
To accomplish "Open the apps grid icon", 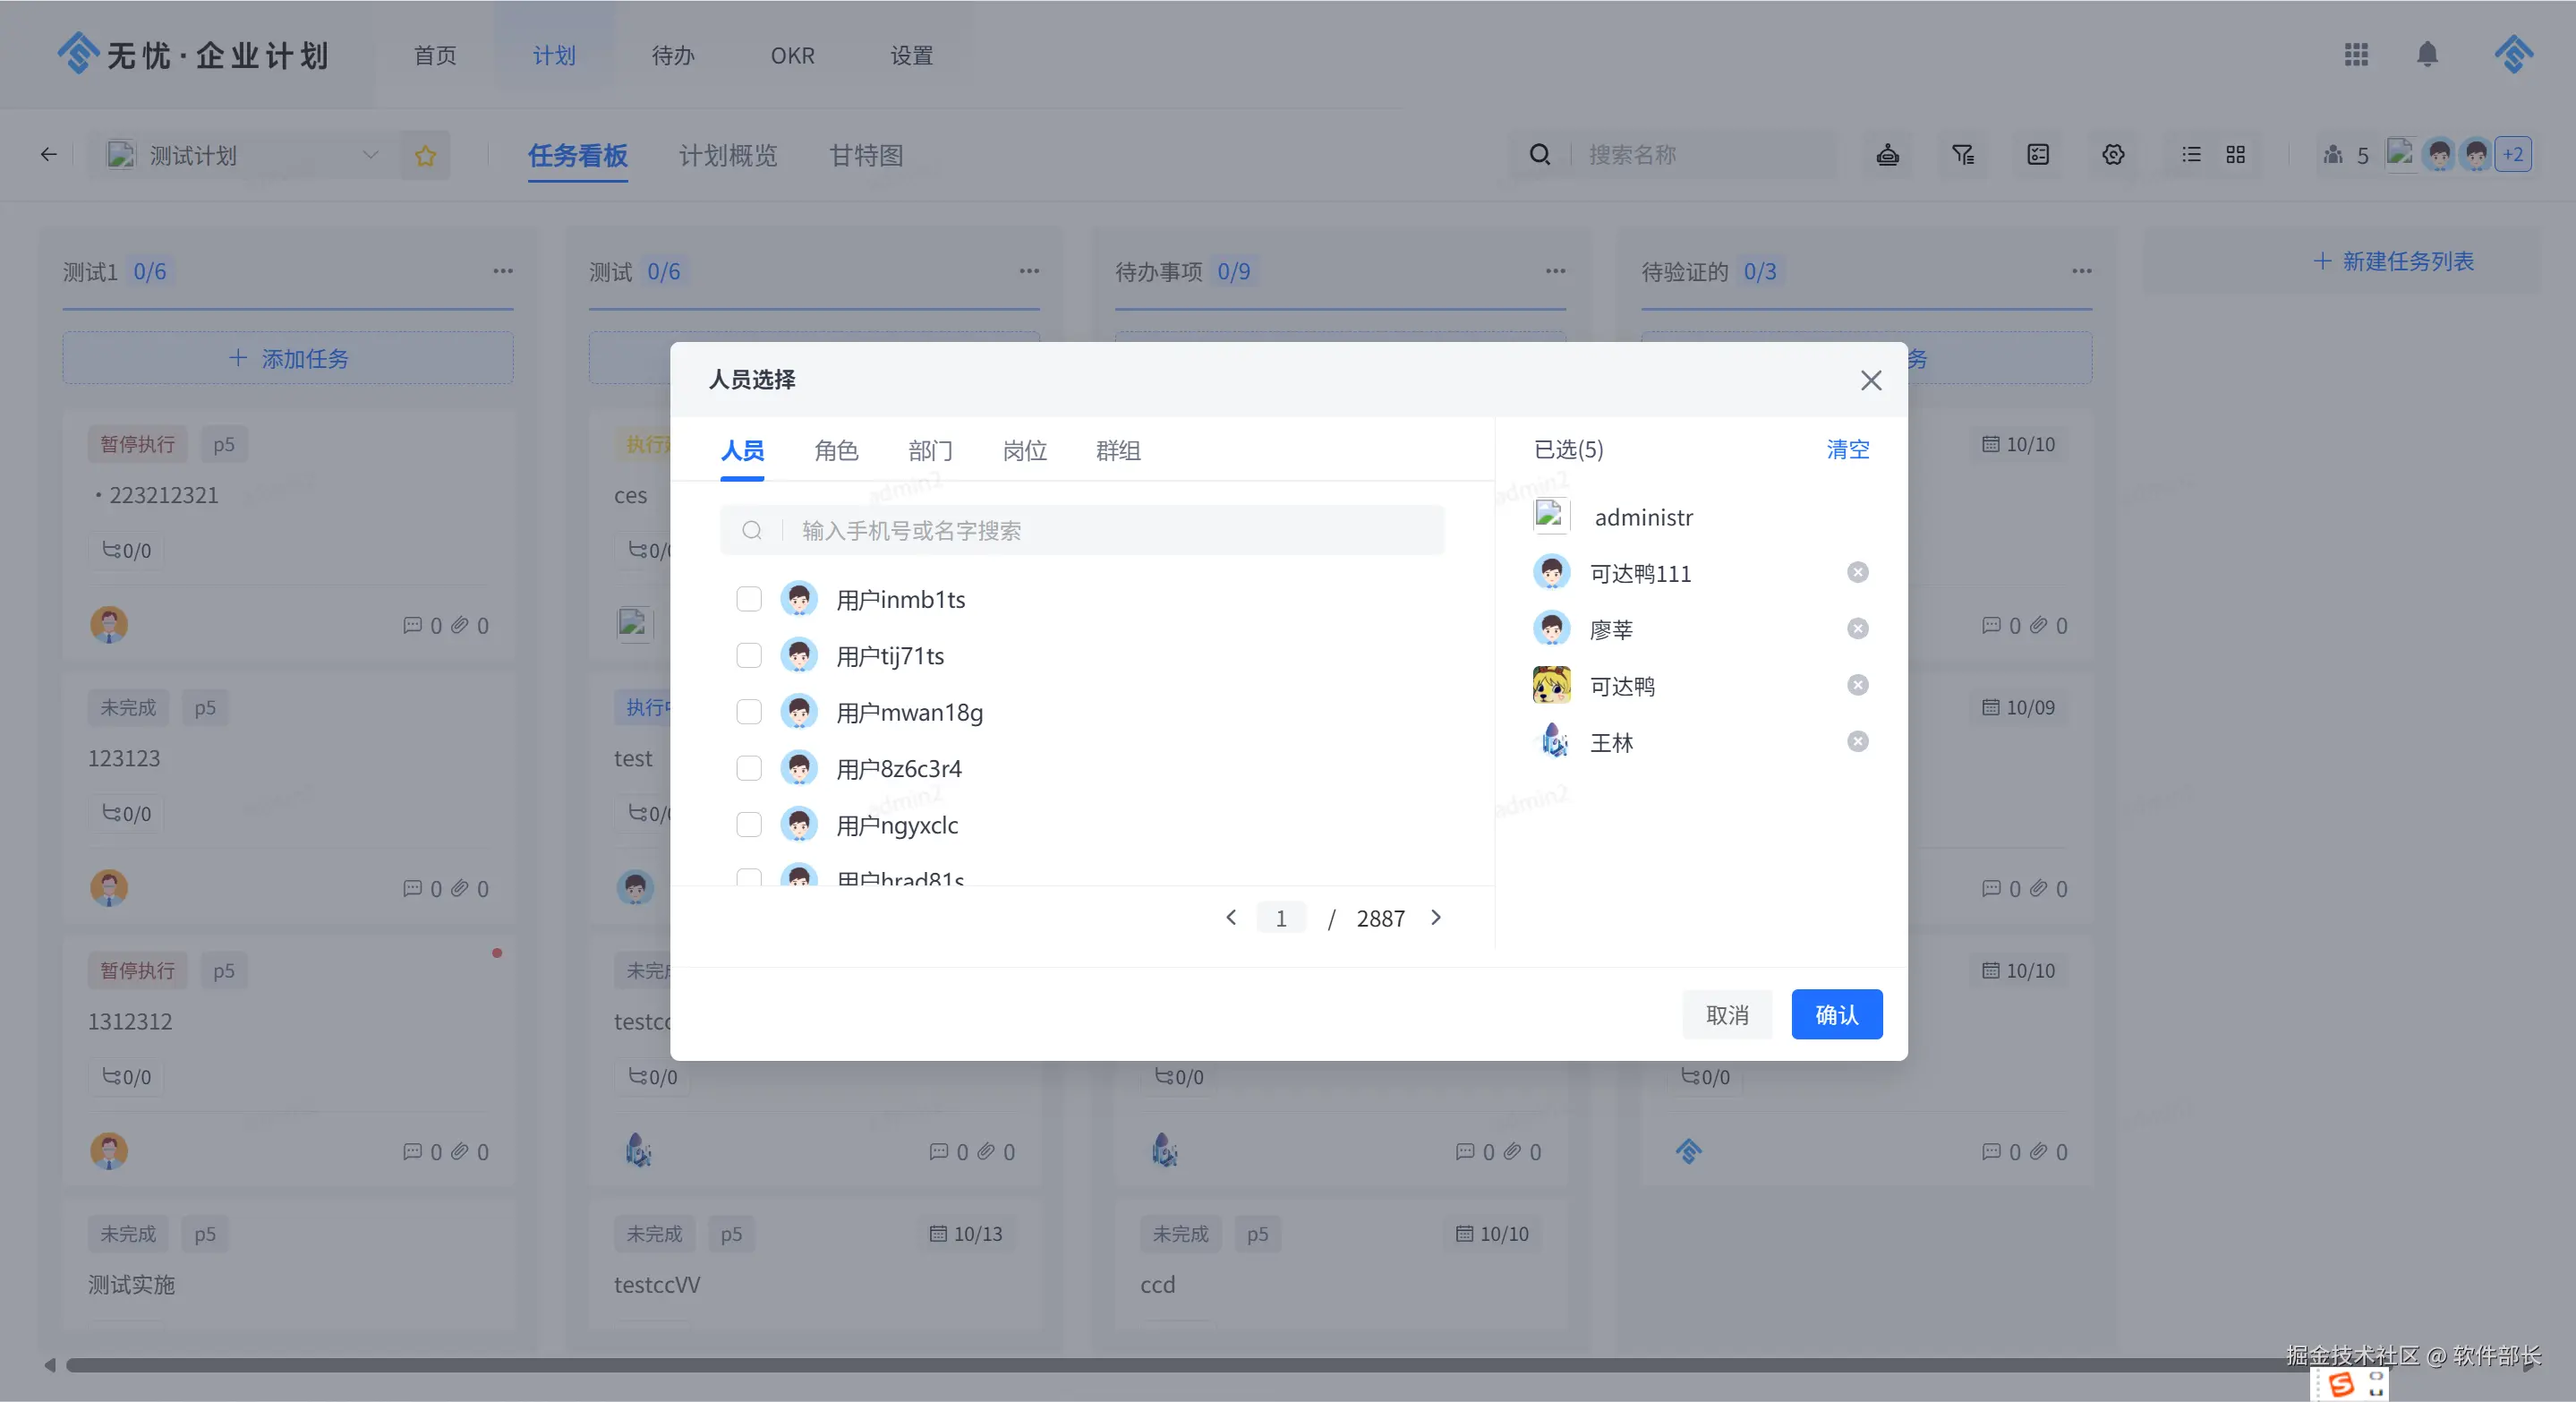I will click(2356, 54).
